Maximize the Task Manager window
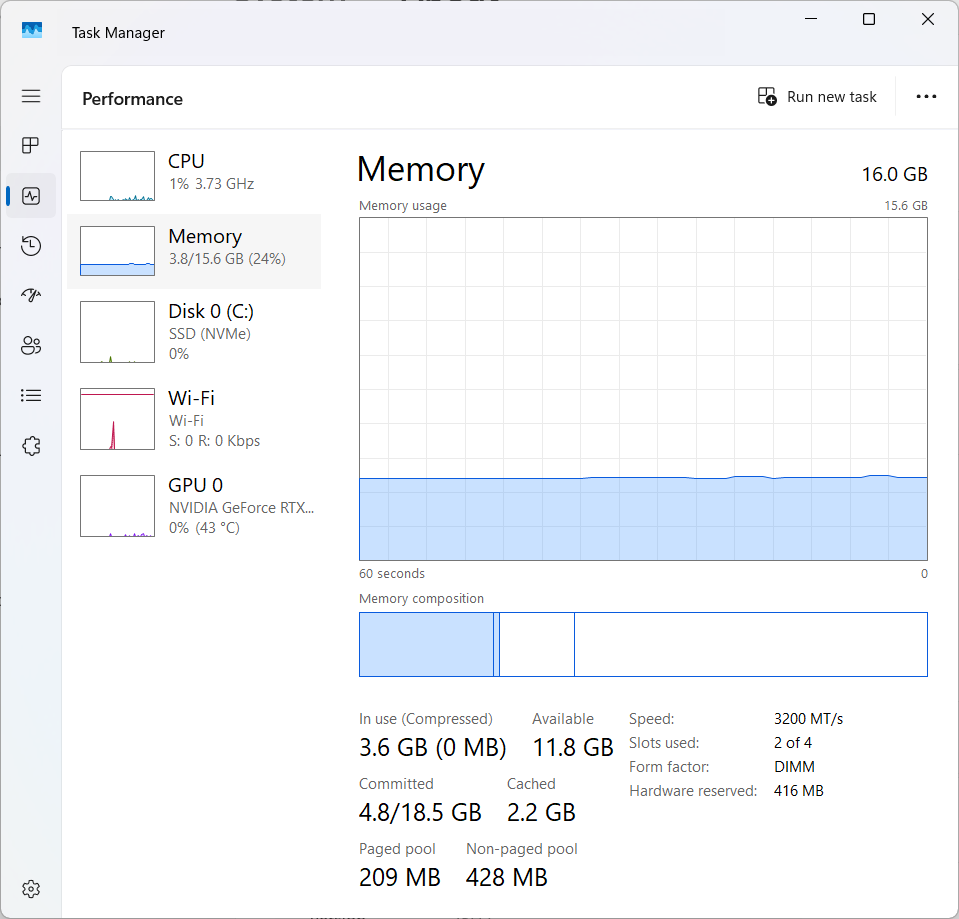The image size is (959, 919). [x=869, y=20]
